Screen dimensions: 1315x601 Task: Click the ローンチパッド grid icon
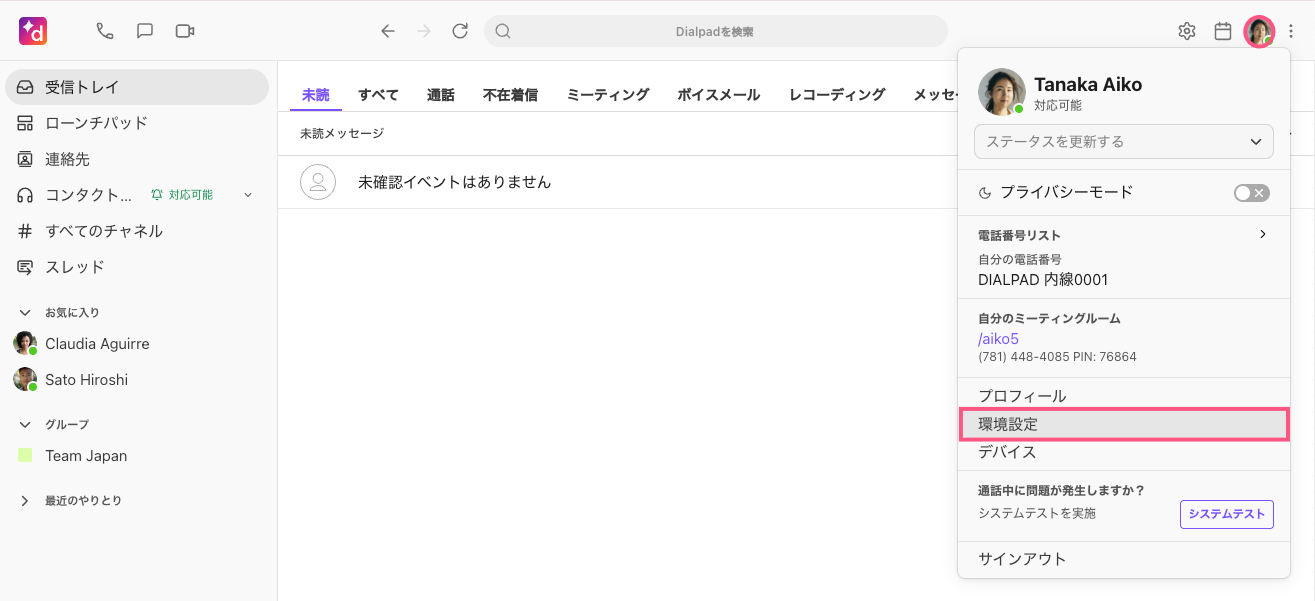25,123
